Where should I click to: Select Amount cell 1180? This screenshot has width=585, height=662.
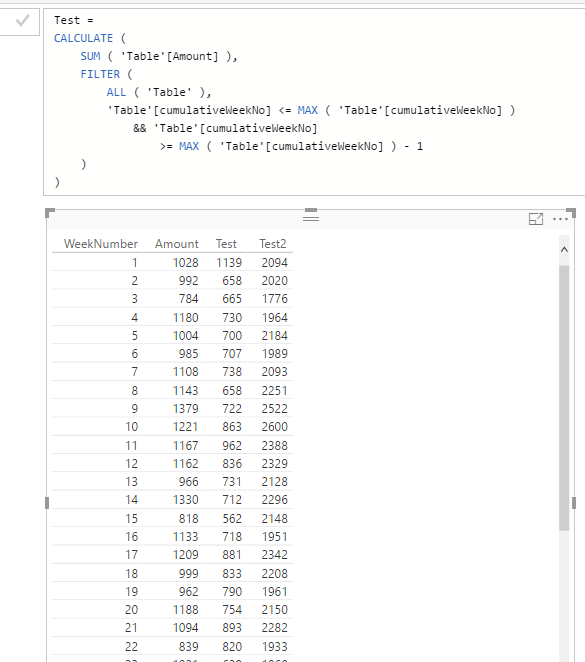click(x=186, y=317)
